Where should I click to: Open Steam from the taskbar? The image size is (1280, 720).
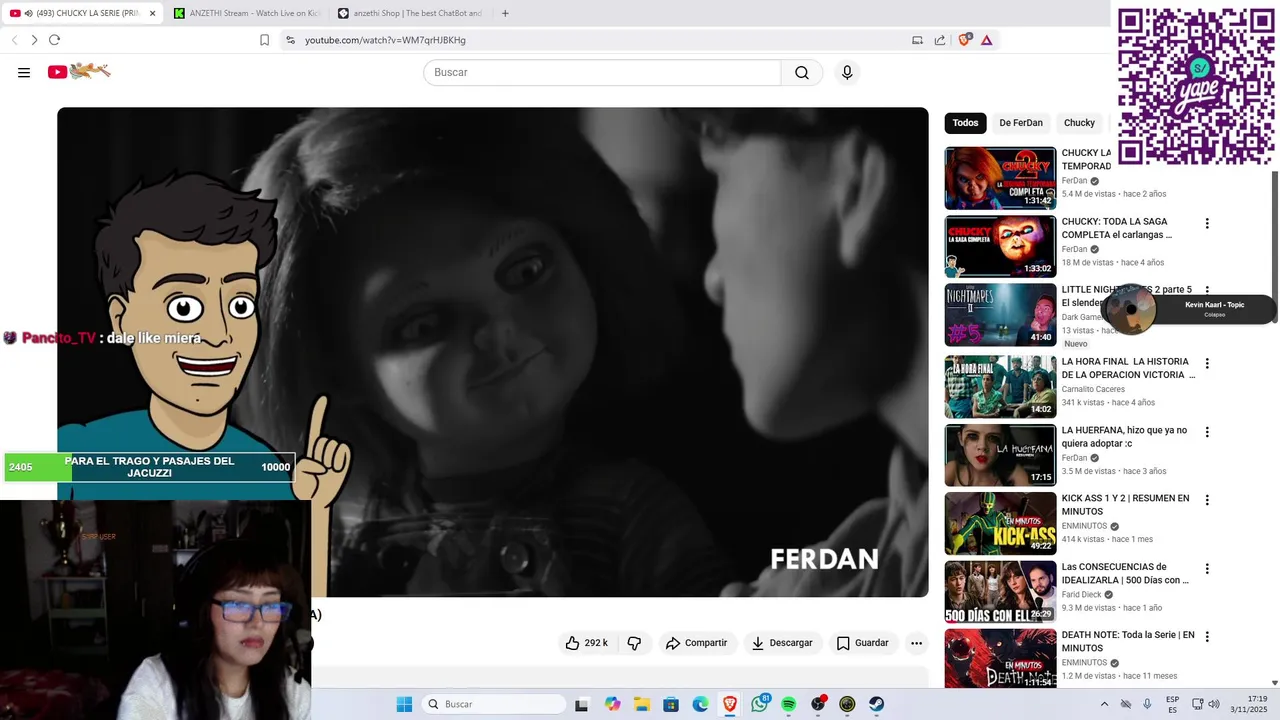(876, 704)
